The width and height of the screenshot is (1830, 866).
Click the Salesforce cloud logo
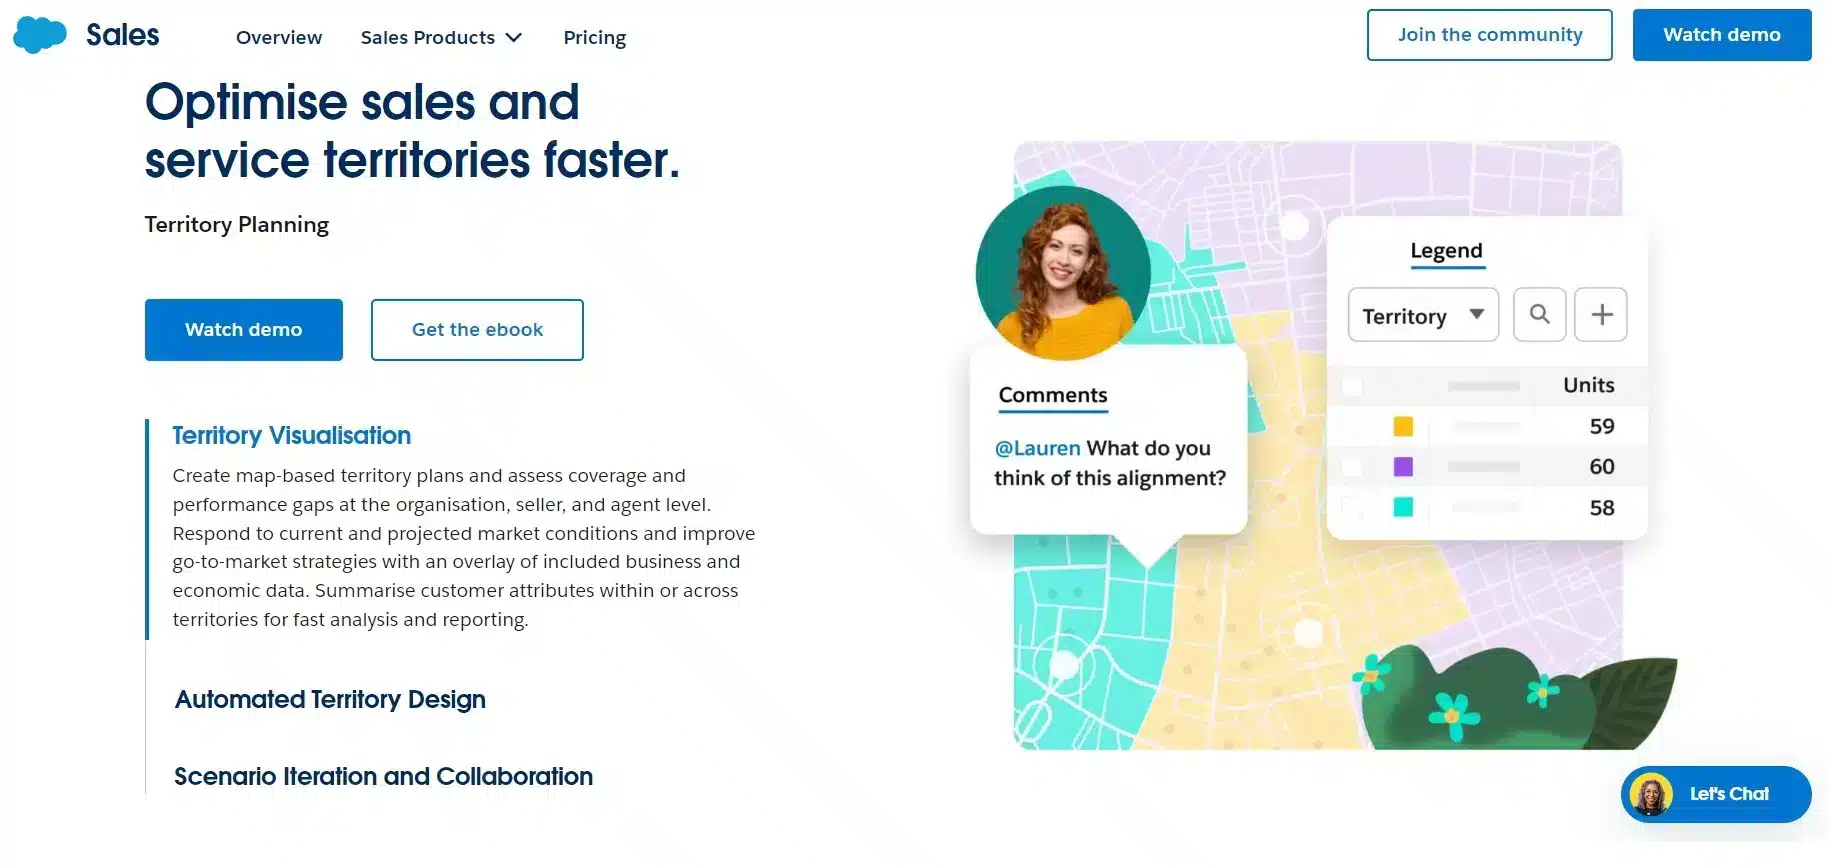tap(40, 35)
